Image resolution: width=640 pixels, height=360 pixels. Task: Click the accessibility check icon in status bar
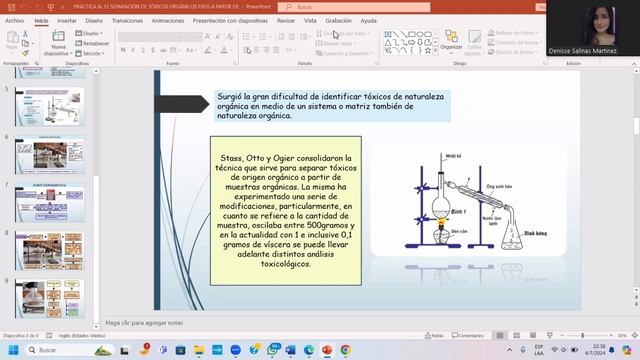[x=49, y=336]
